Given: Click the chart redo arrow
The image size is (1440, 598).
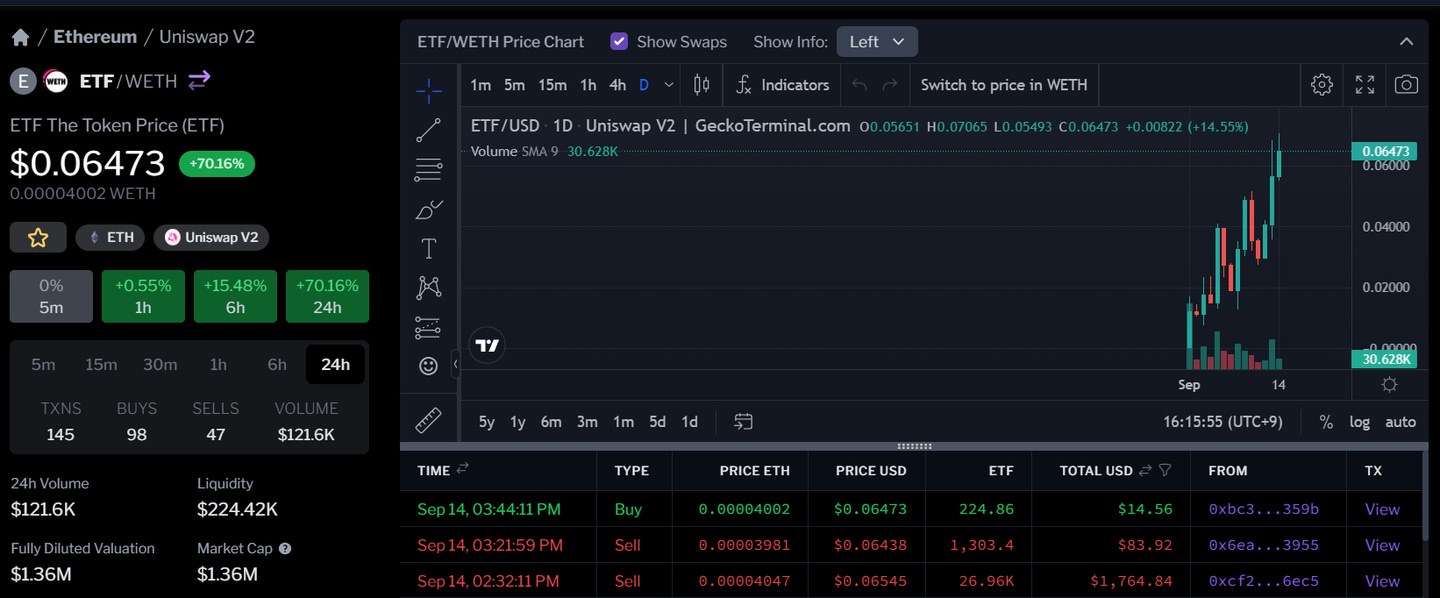Looking at the screenshot, I should (x=890, y=85).
